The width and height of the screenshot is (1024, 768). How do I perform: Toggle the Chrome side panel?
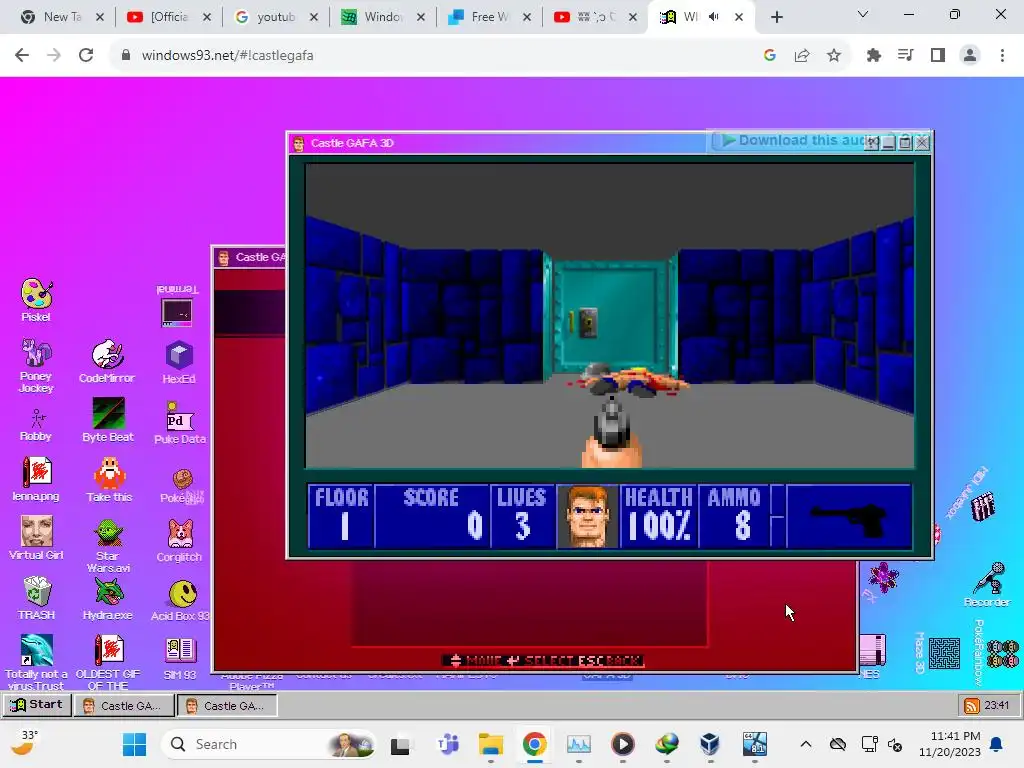[x=938, y=56]
